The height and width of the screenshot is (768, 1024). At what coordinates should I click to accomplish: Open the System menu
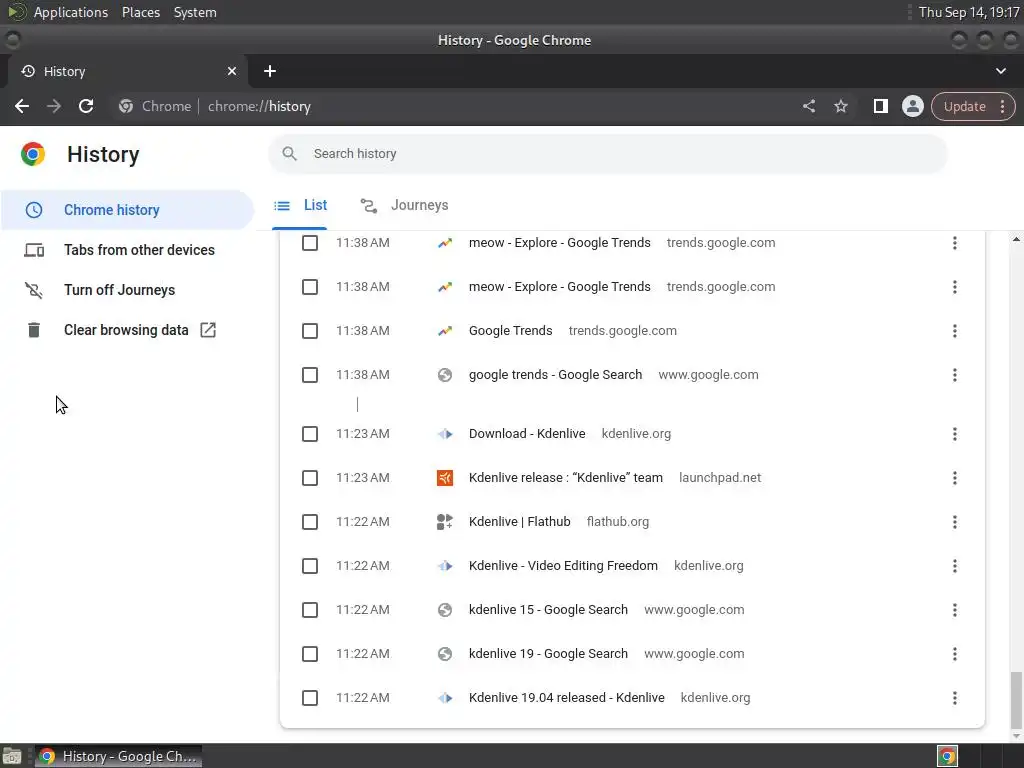click(x=195, y=12)
